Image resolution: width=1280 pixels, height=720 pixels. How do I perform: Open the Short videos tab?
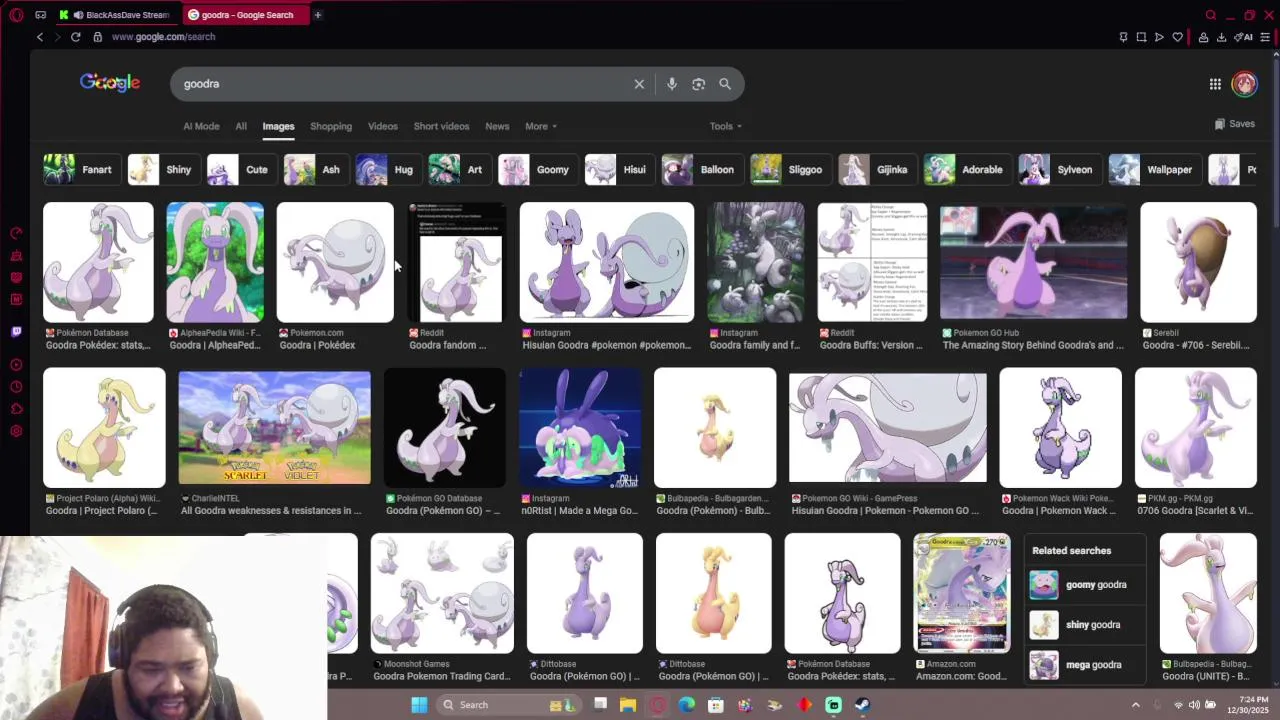pos(441,126)
